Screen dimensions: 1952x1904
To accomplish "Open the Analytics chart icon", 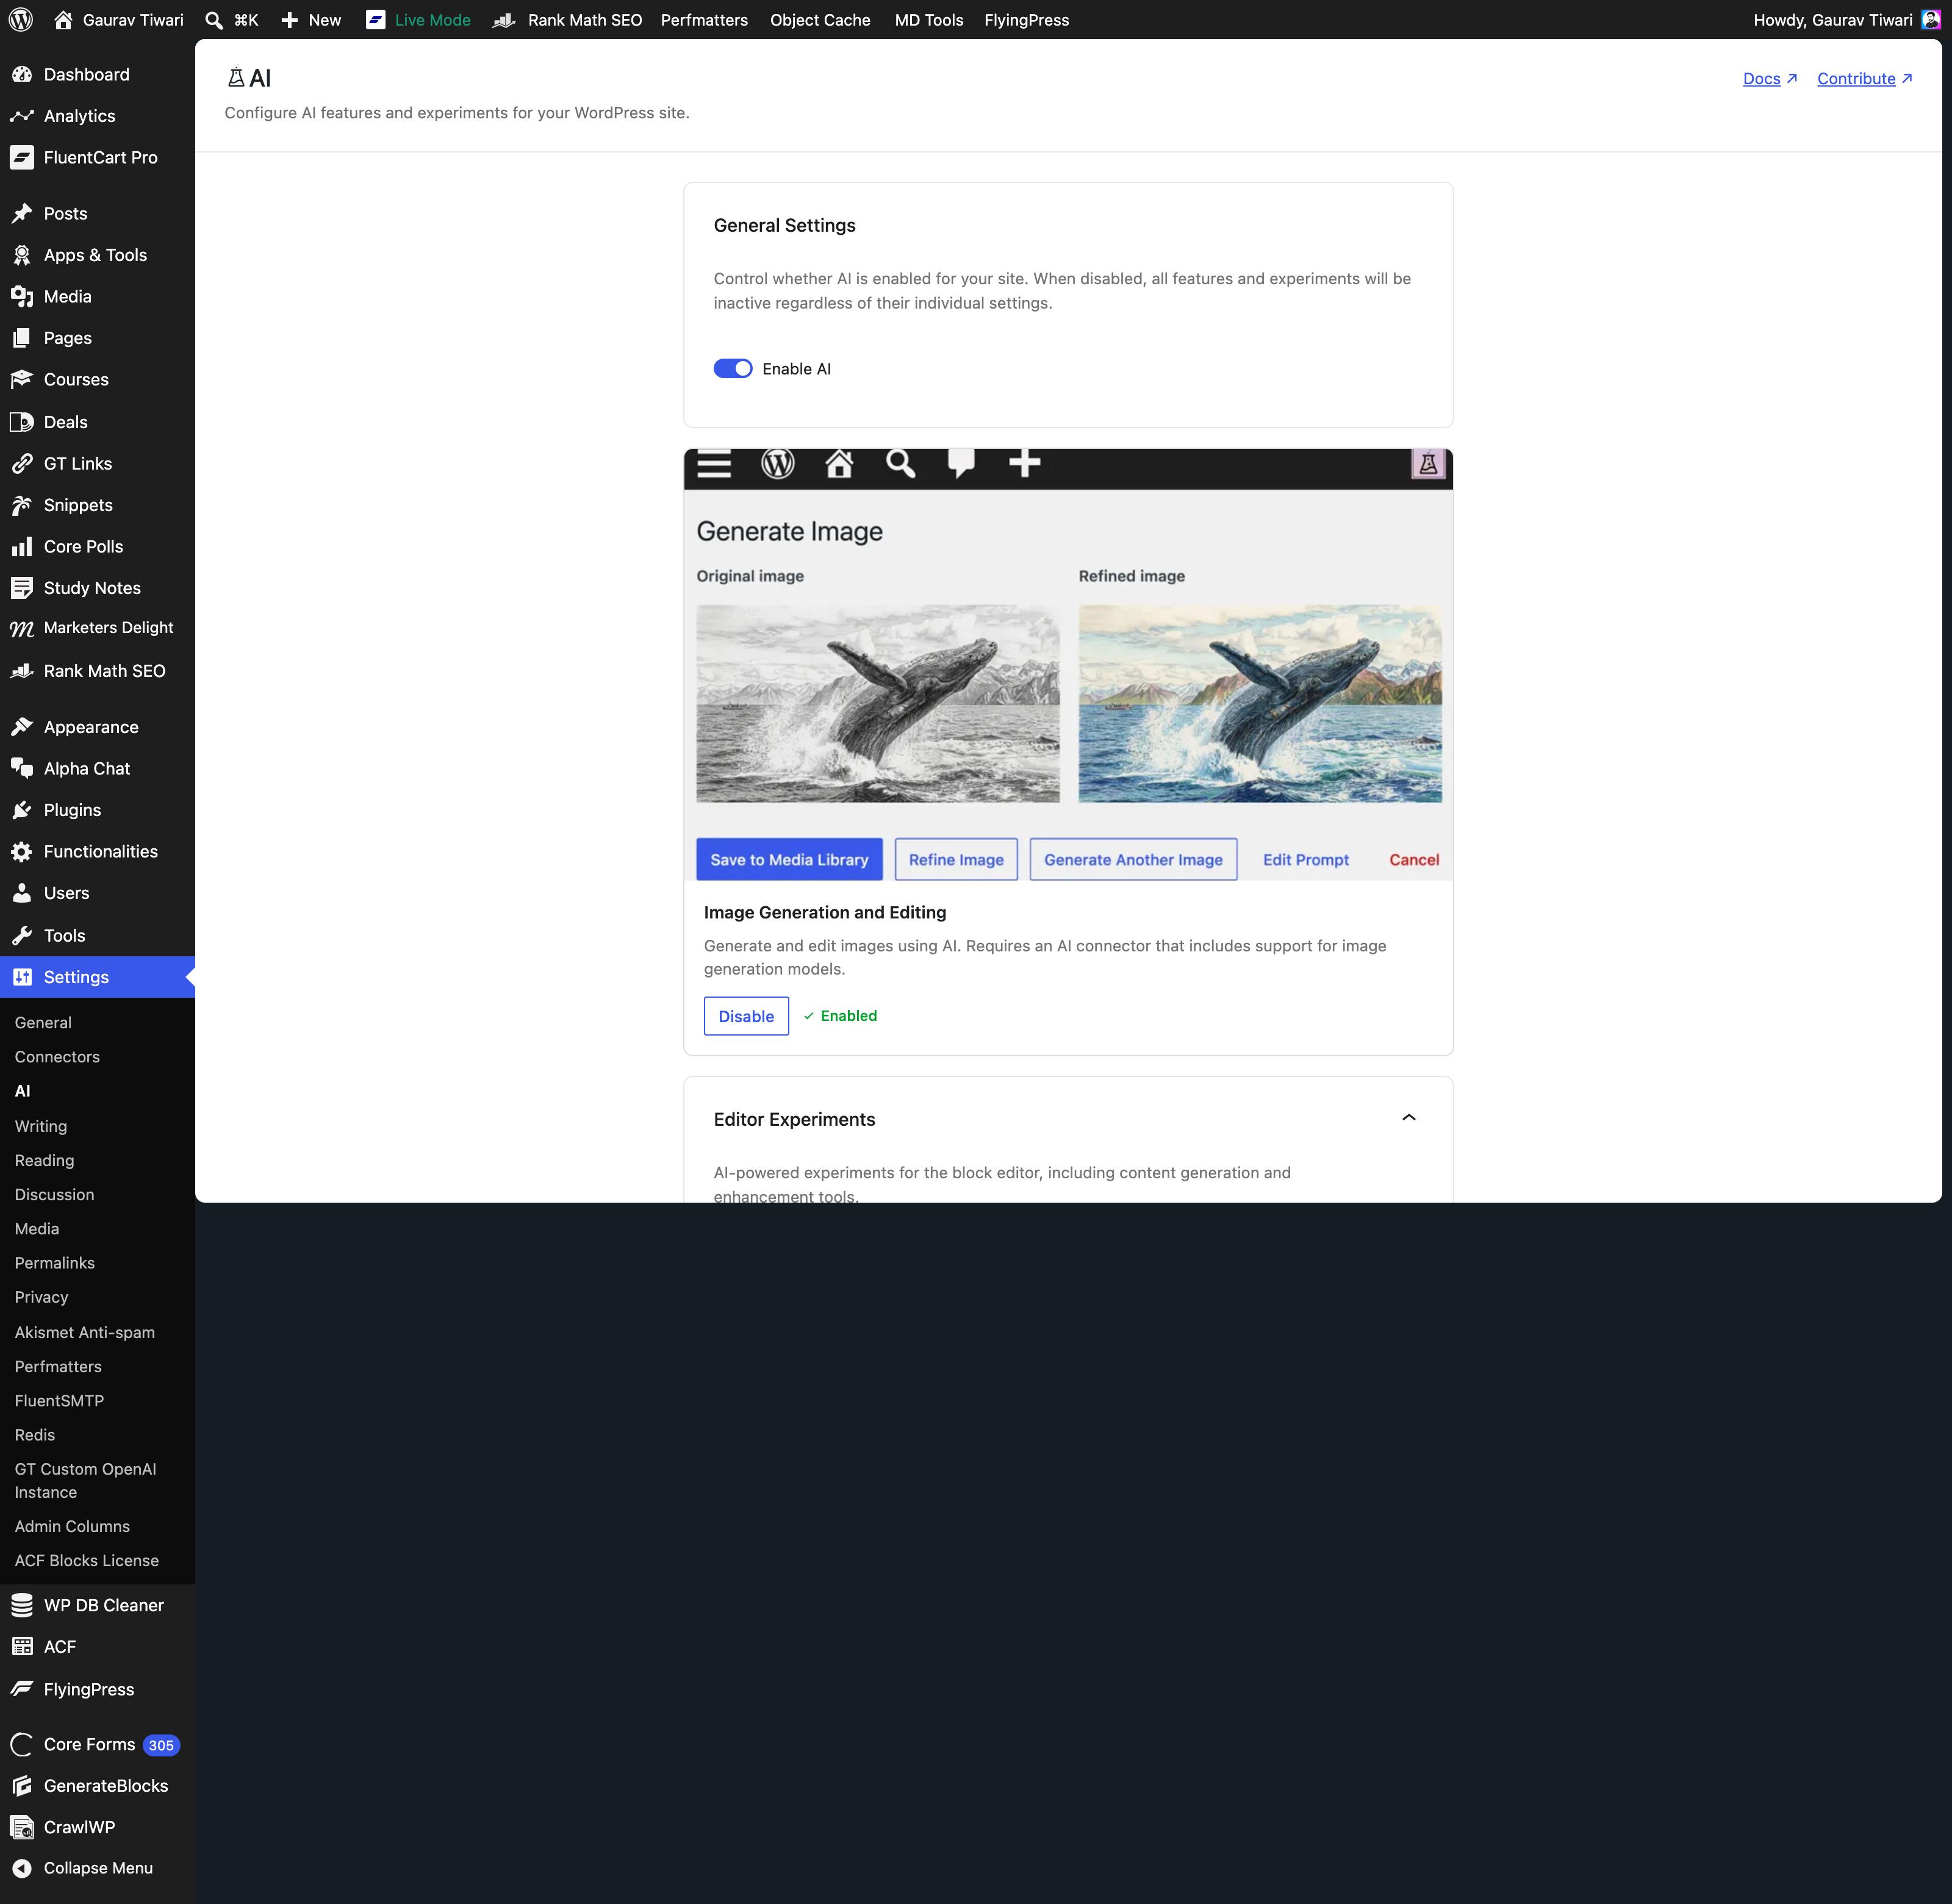I will pyautogui.click(x=22, y=116).
